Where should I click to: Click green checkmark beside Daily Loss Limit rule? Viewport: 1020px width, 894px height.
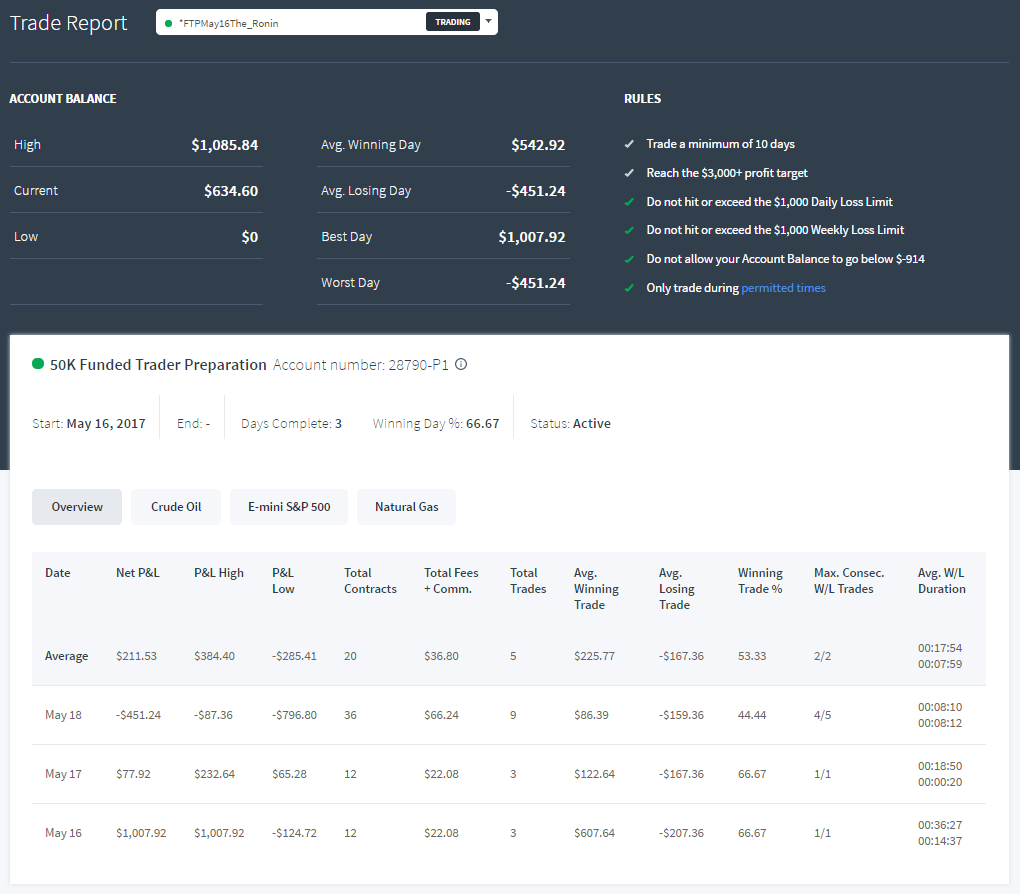coord(629,202)
